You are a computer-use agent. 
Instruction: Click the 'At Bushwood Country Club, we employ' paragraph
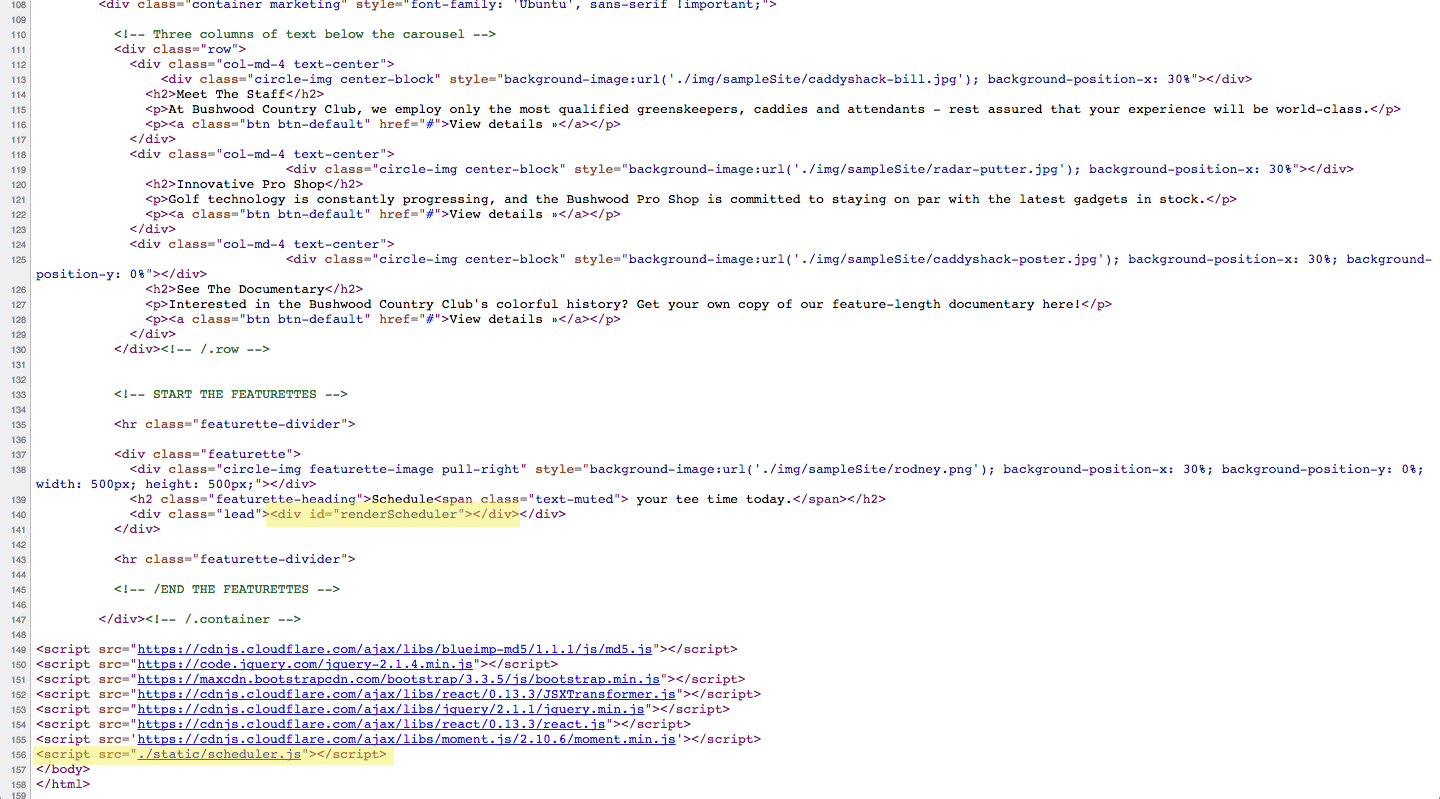coord(773,109)
